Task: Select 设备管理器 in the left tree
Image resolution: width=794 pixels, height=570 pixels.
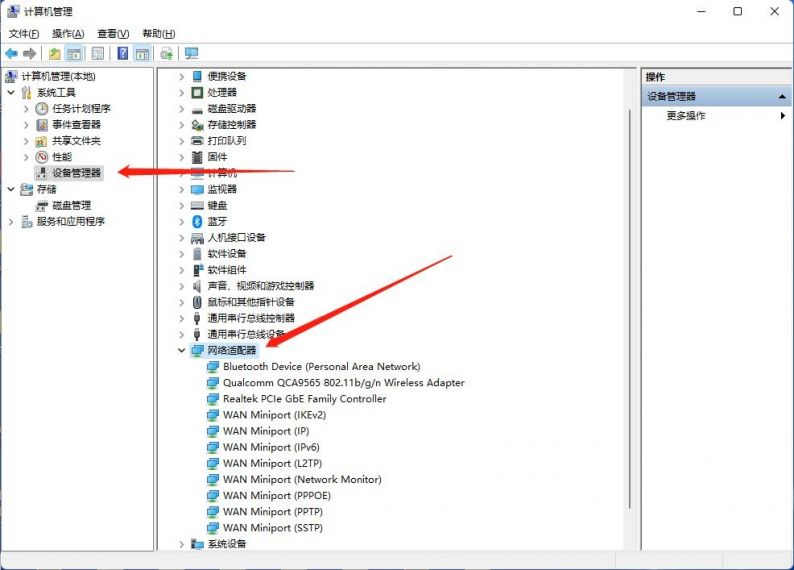Action: pyautogui.click(x=76, y=173)
